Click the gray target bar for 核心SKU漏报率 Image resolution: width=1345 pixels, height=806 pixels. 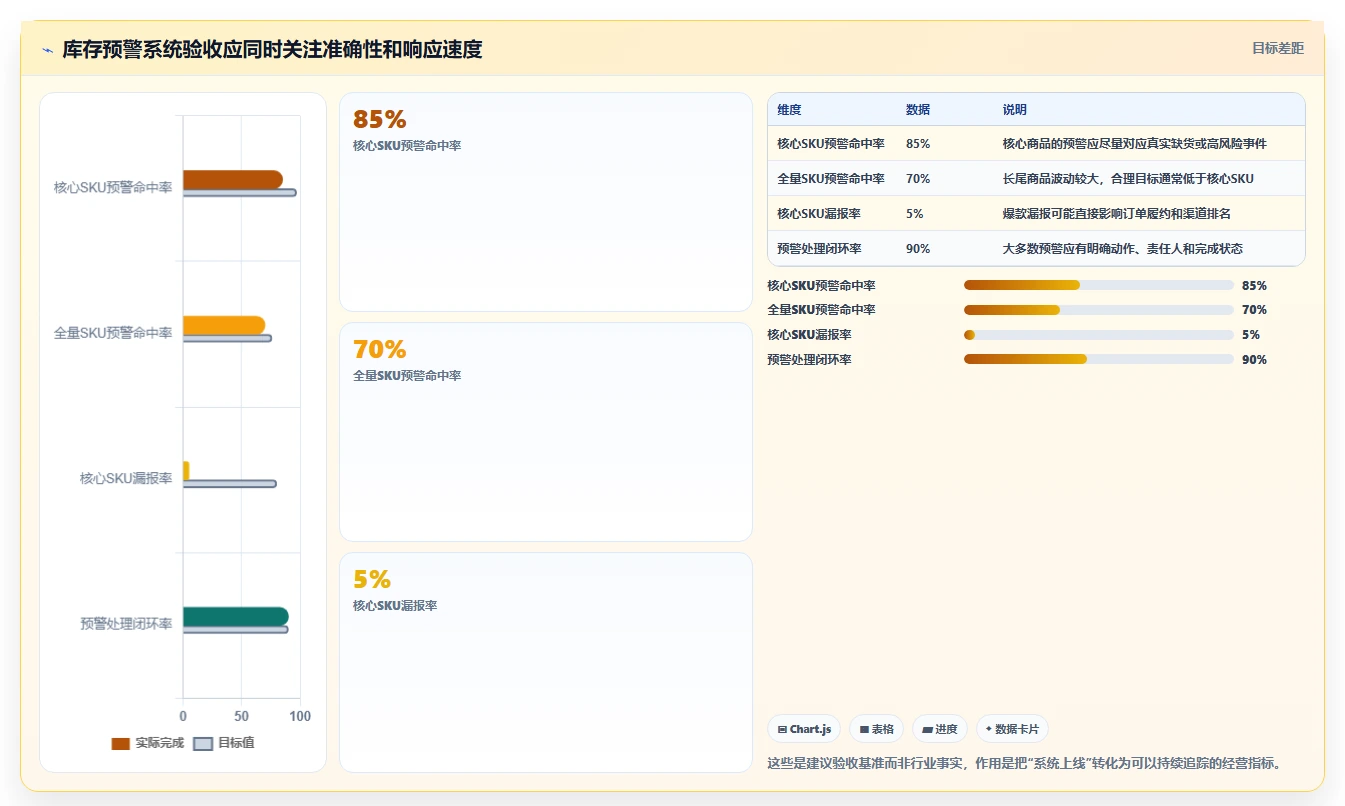pyautogui.click(x=230, y=484)
